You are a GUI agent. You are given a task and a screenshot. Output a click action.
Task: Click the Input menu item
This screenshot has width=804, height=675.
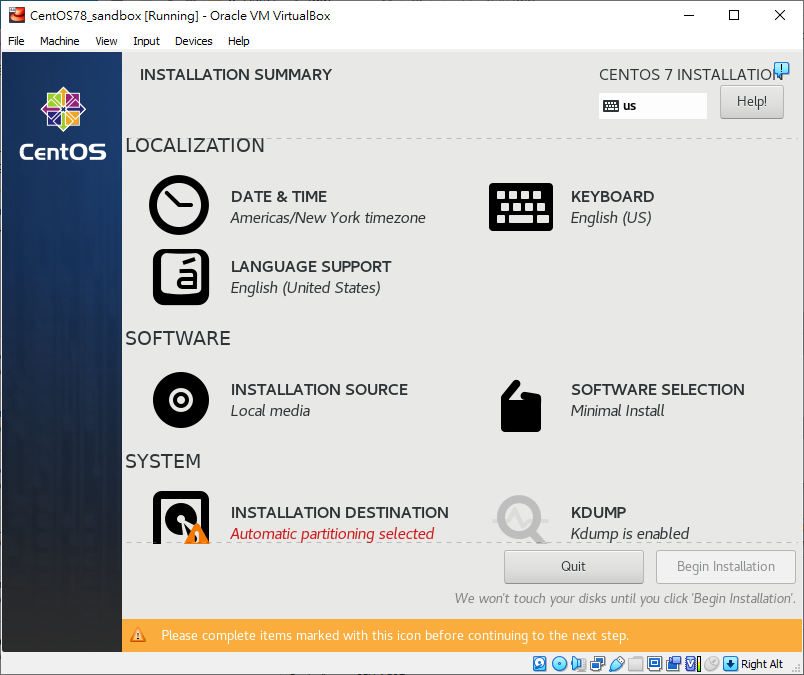click(x=146, y=41)
